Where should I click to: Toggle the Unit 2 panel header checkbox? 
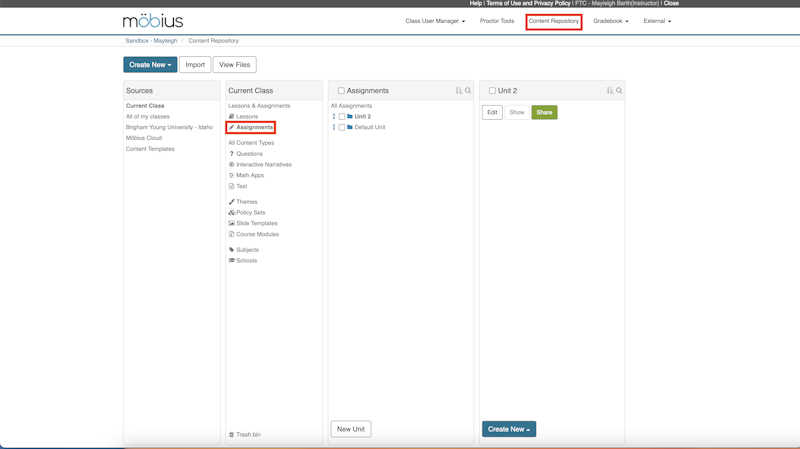pos(492,91)
